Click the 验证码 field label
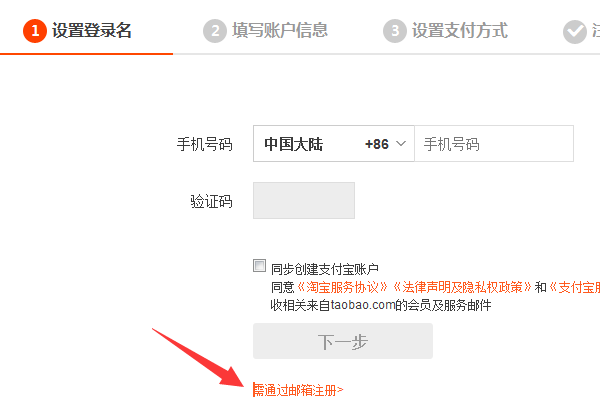The width and height of the screenshot is (600, 417). click(x=211, y=201)
